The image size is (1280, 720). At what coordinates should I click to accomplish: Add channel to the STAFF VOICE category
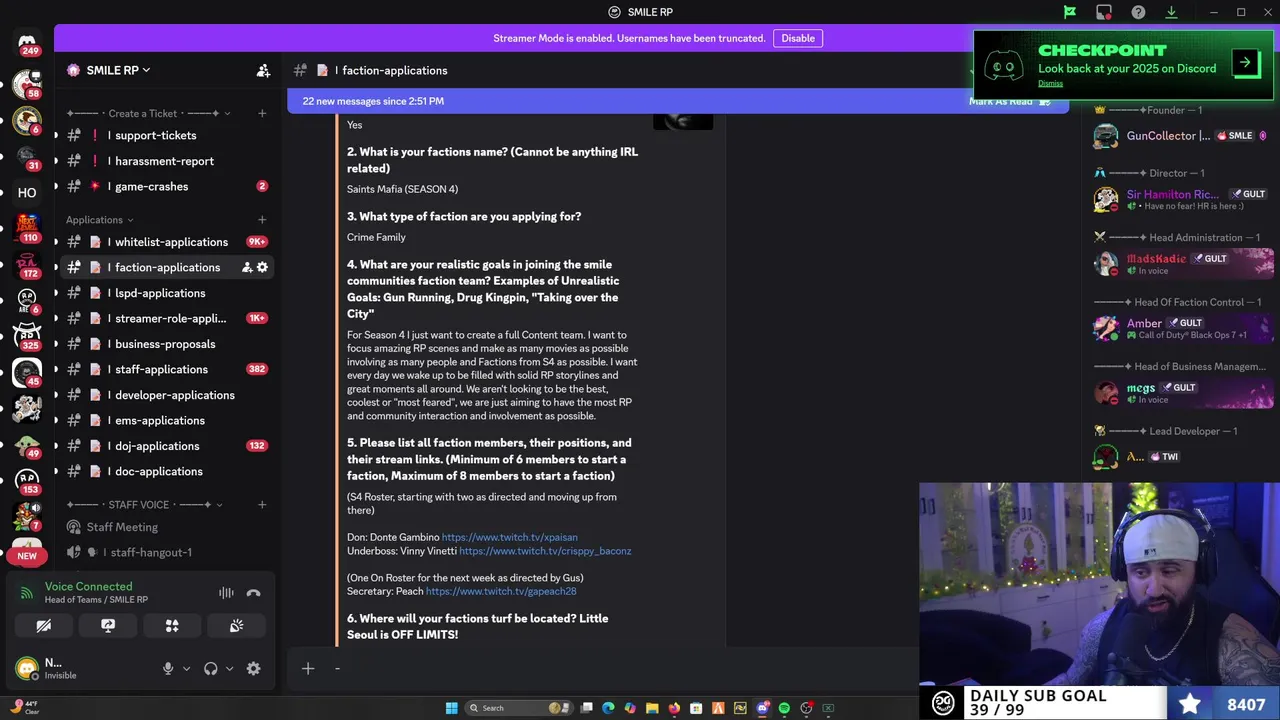click(262, 505)
